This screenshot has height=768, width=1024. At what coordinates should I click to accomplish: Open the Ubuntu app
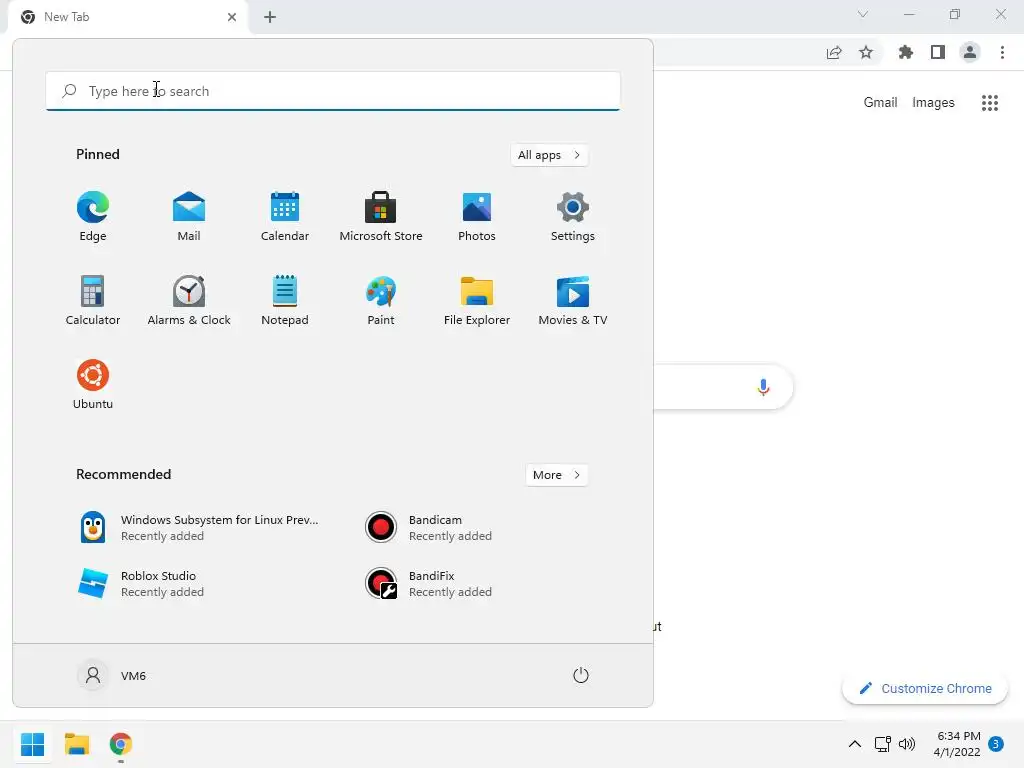tap(93, 385)
